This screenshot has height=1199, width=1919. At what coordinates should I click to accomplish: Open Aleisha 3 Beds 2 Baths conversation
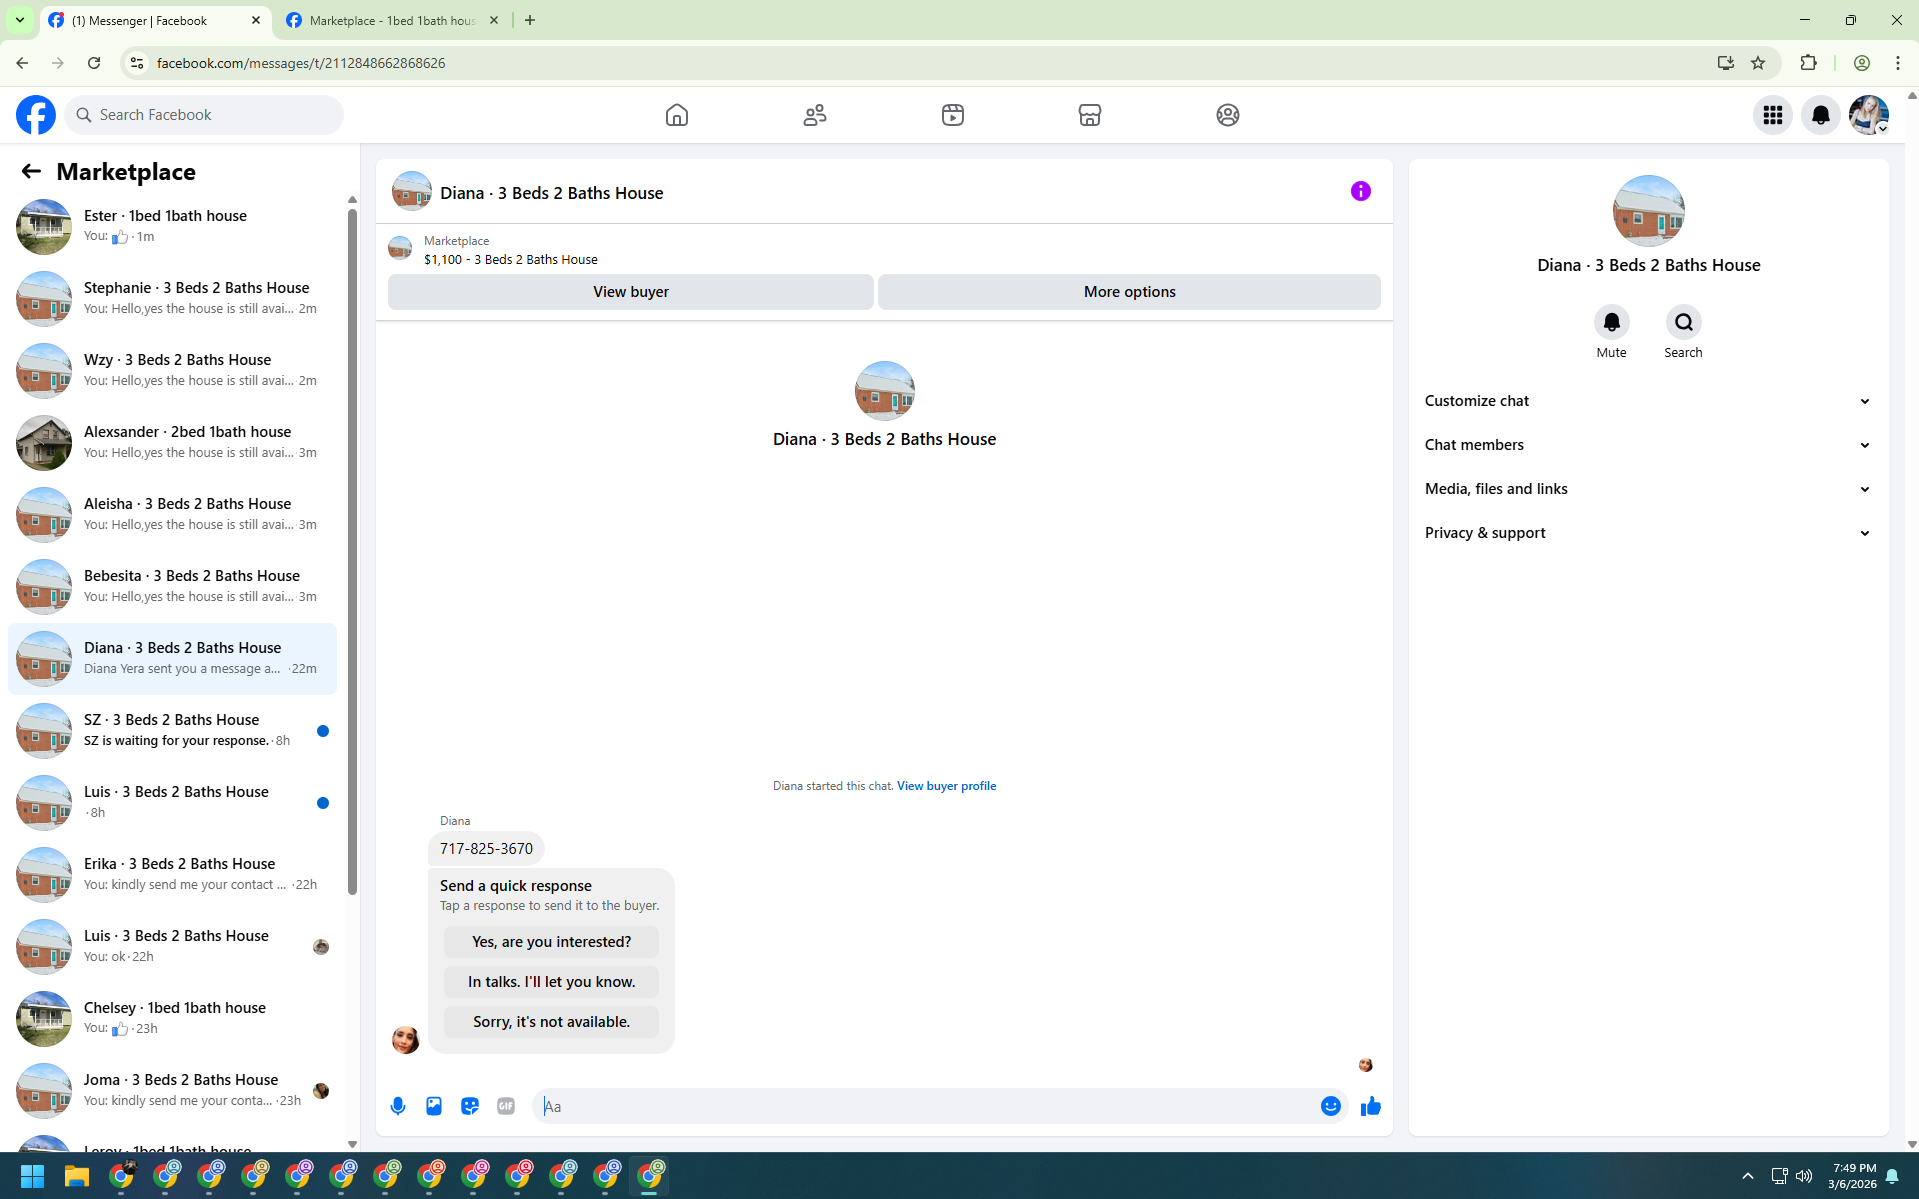[172, 515]
